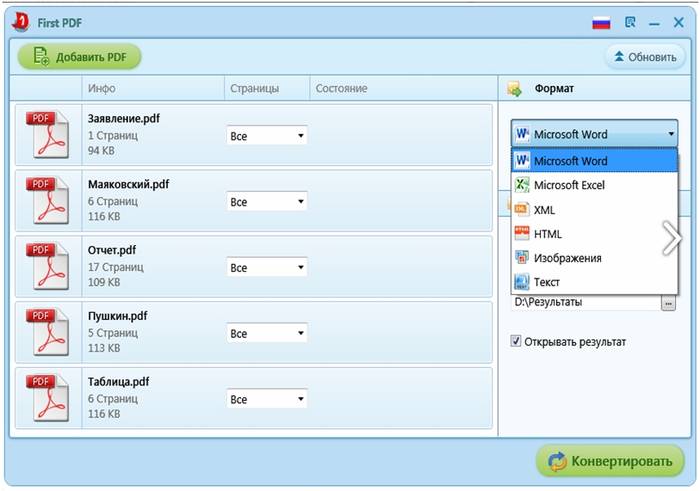This screenshot has height=491, width=700.
Task: Select file name Маяковский.pdf
Action: [x=129, y=184]
